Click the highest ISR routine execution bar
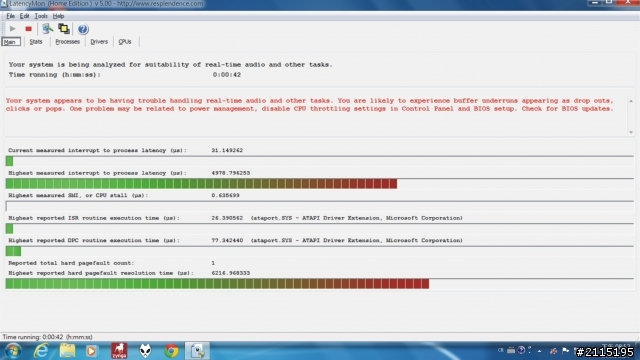The width and height of the screenshot is (640, 360). coord(320,229)
